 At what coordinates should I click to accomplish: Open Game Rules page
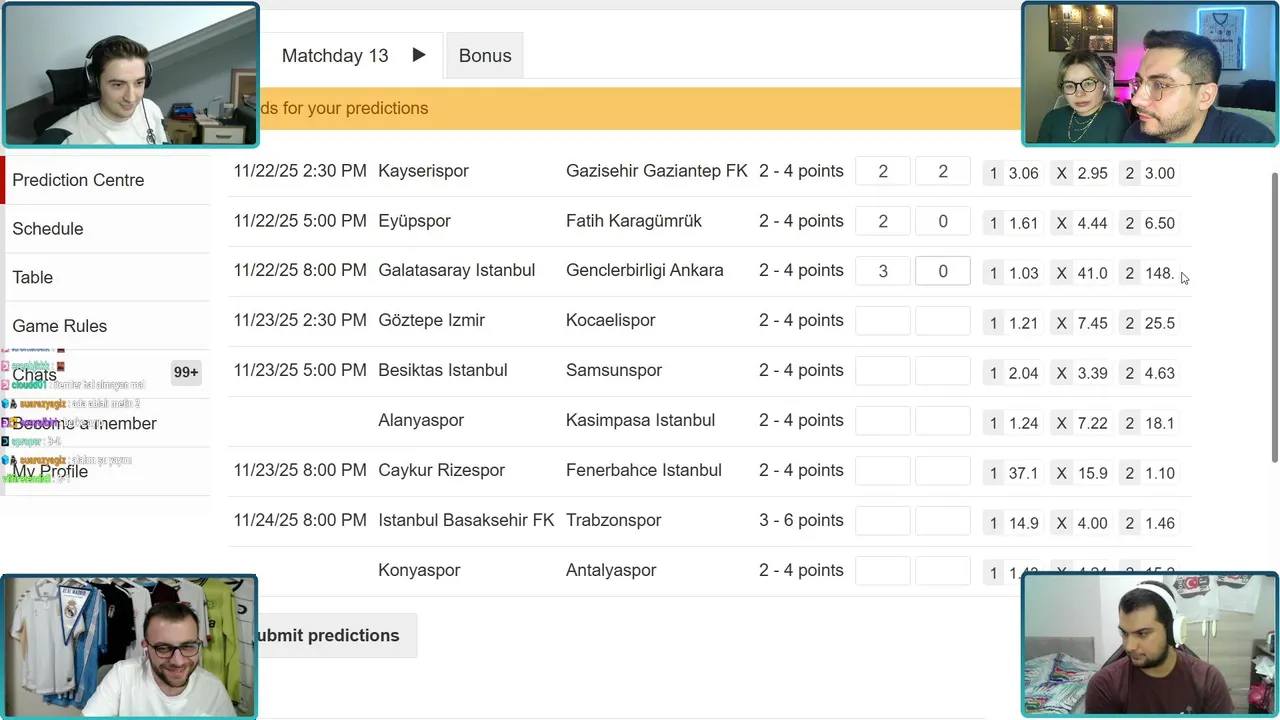click(60, 326)
